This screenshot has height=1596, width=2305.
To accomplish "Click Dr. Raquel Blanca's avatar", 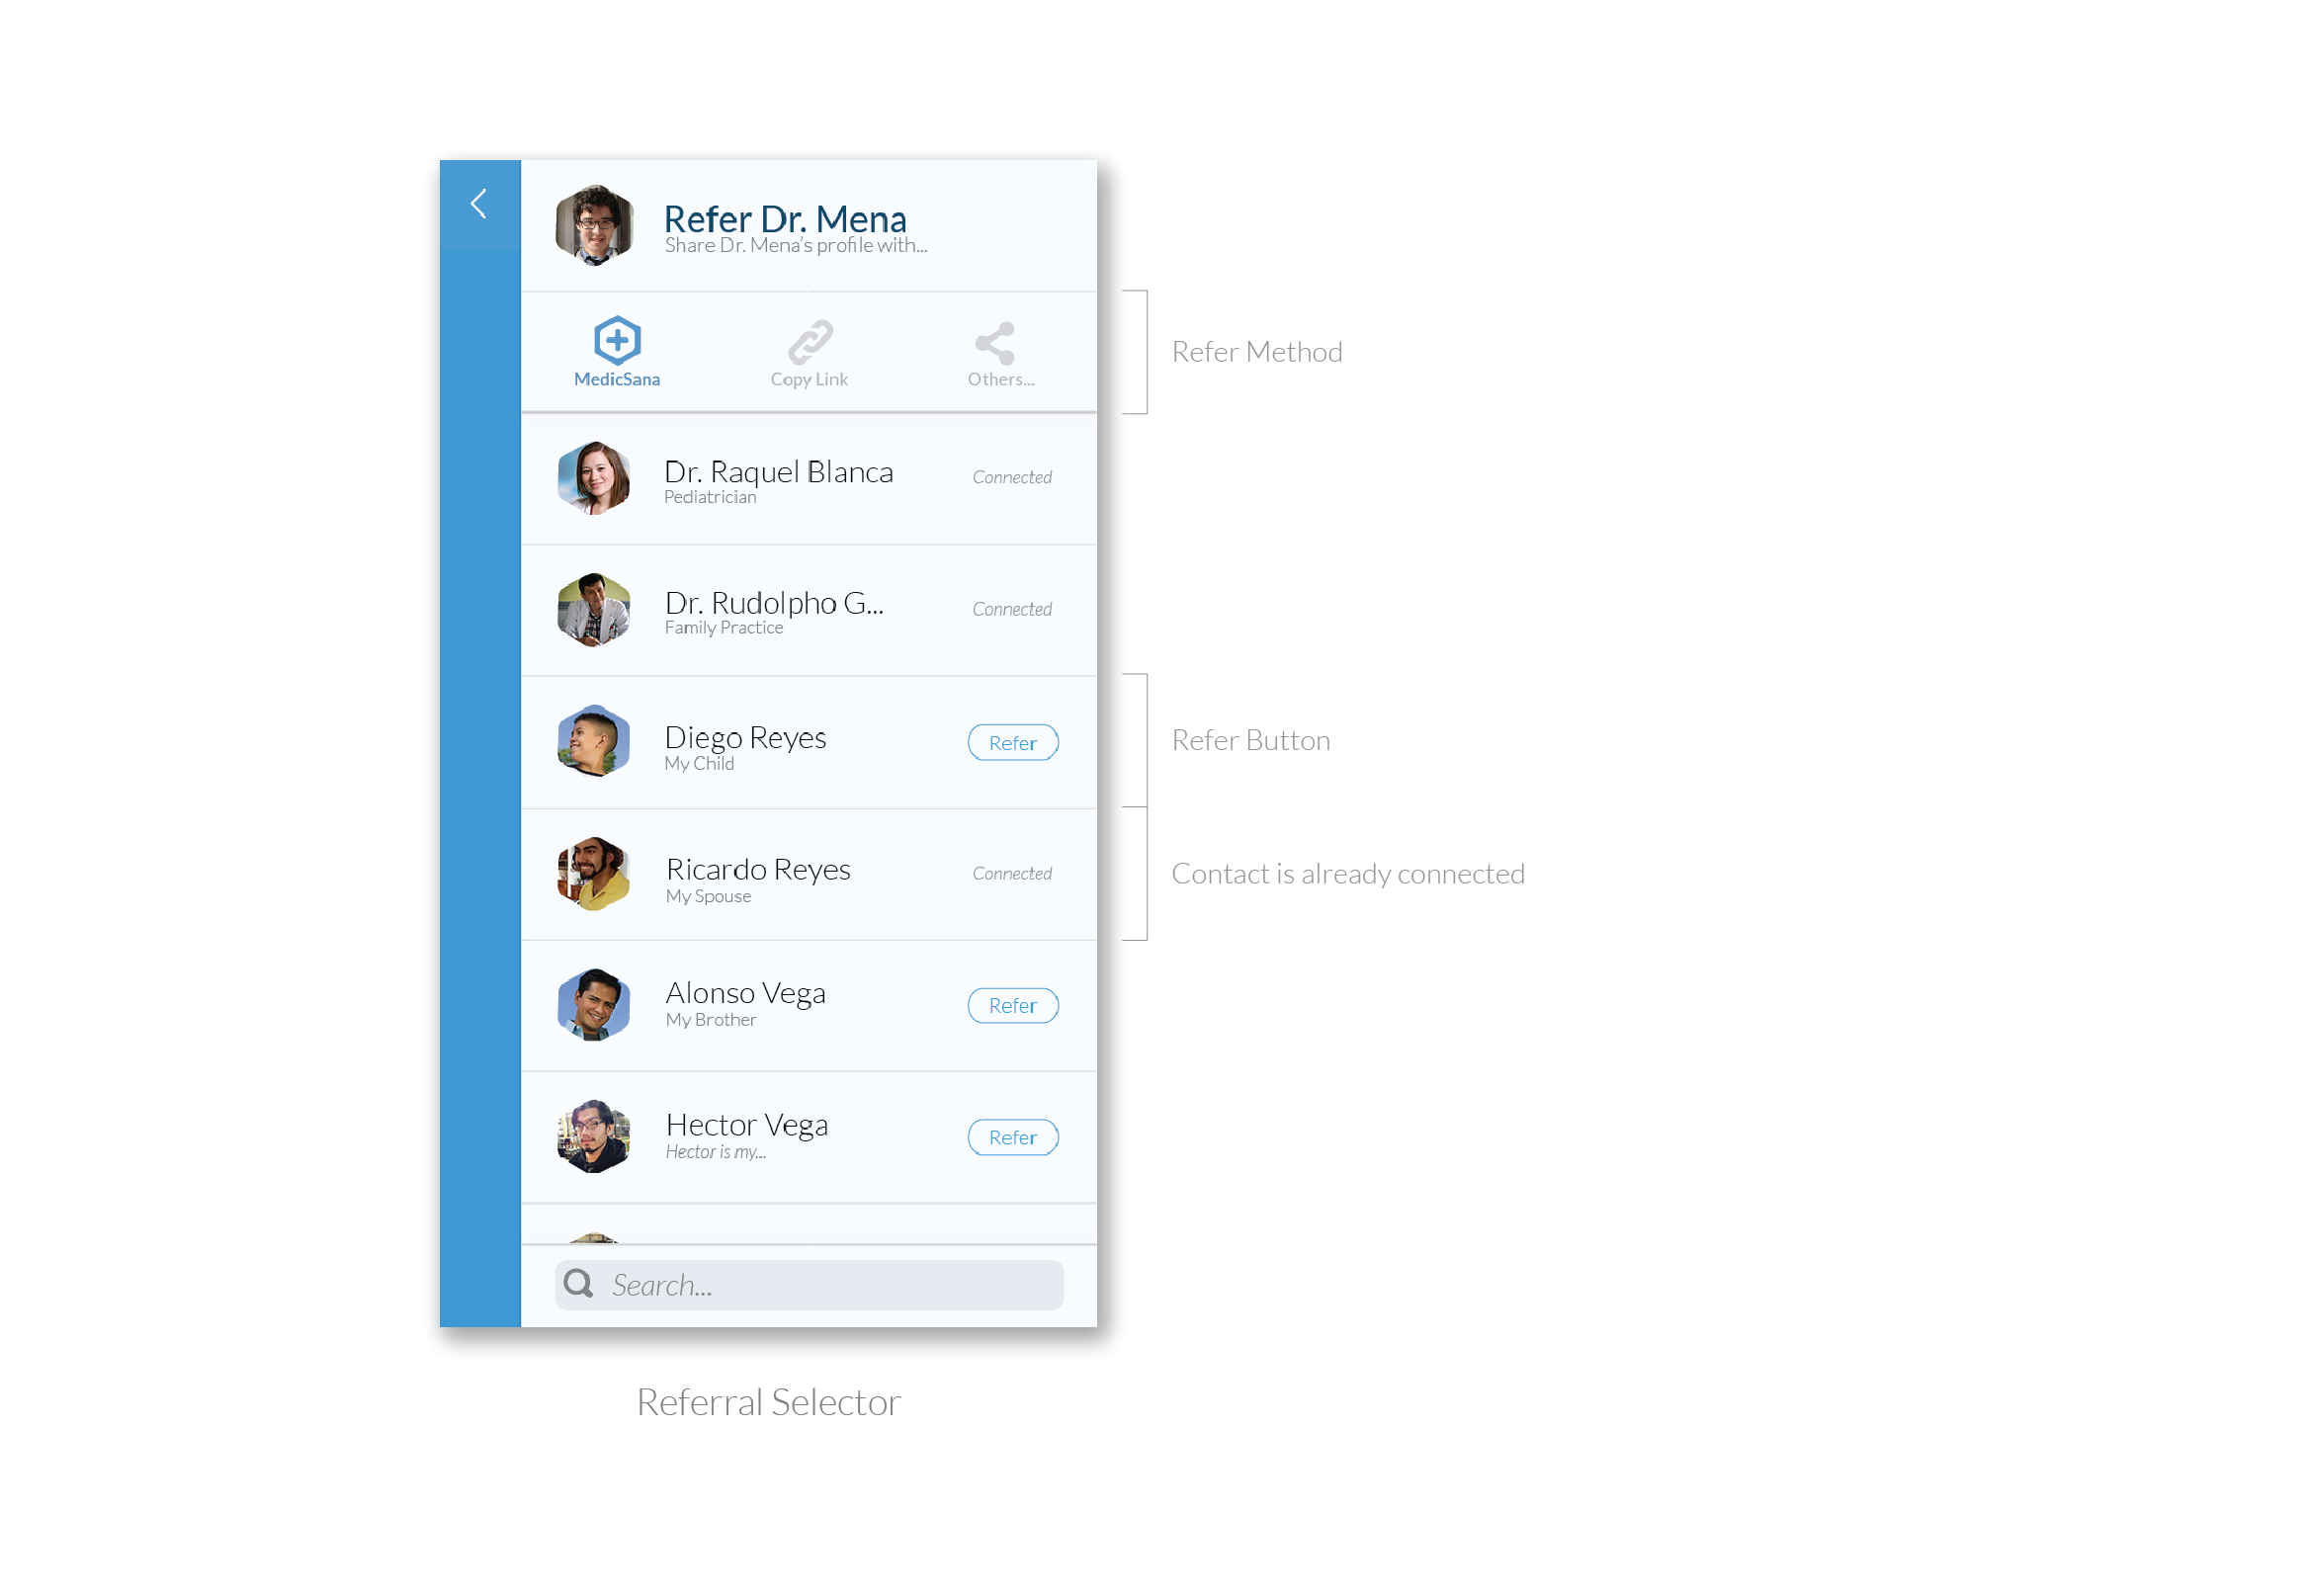I will click(x=594, y=478).
